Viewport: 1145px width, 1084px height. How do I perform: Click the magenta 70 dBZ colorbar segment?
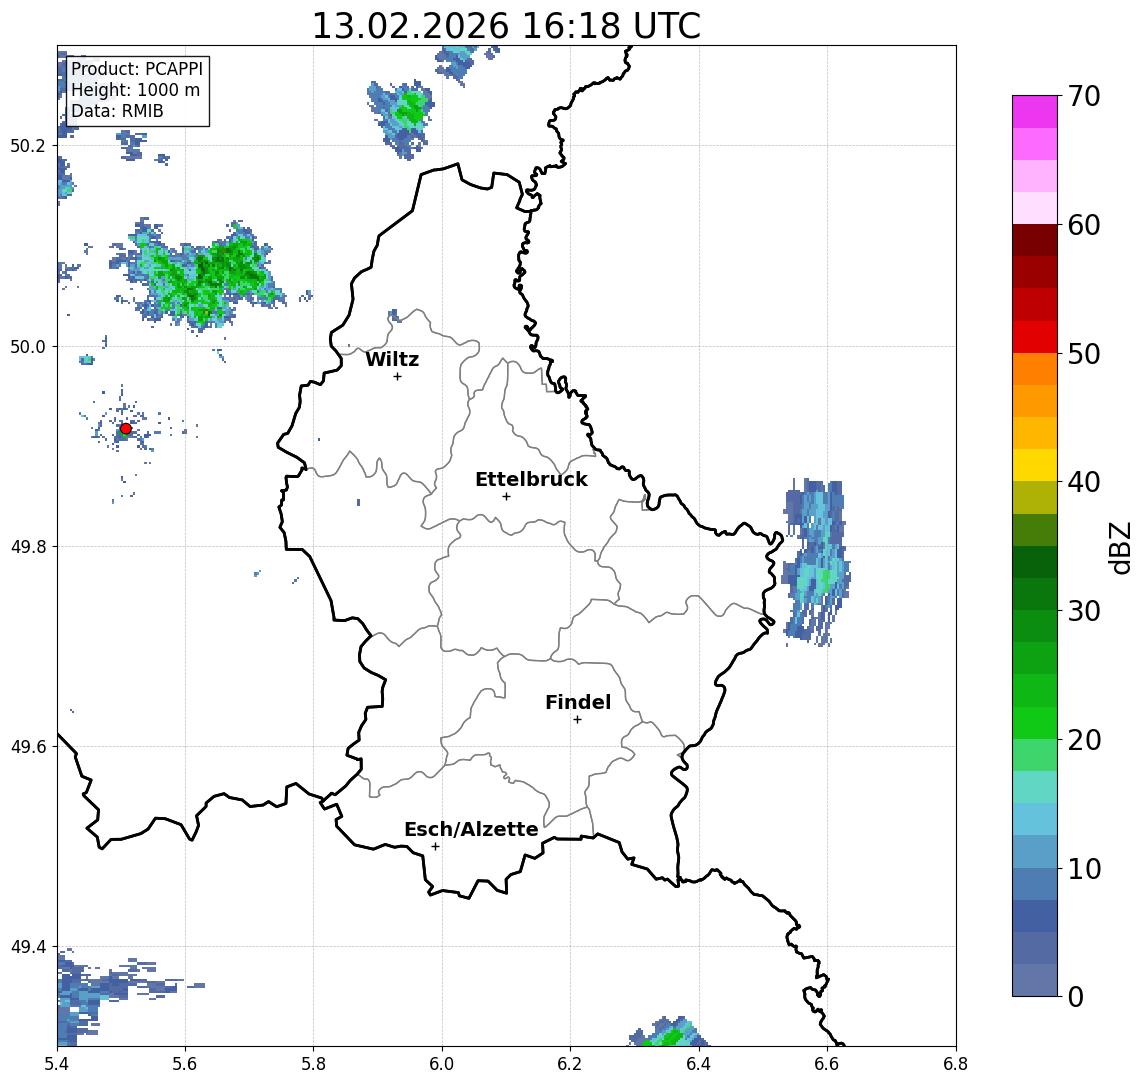tap(1035, 112)
